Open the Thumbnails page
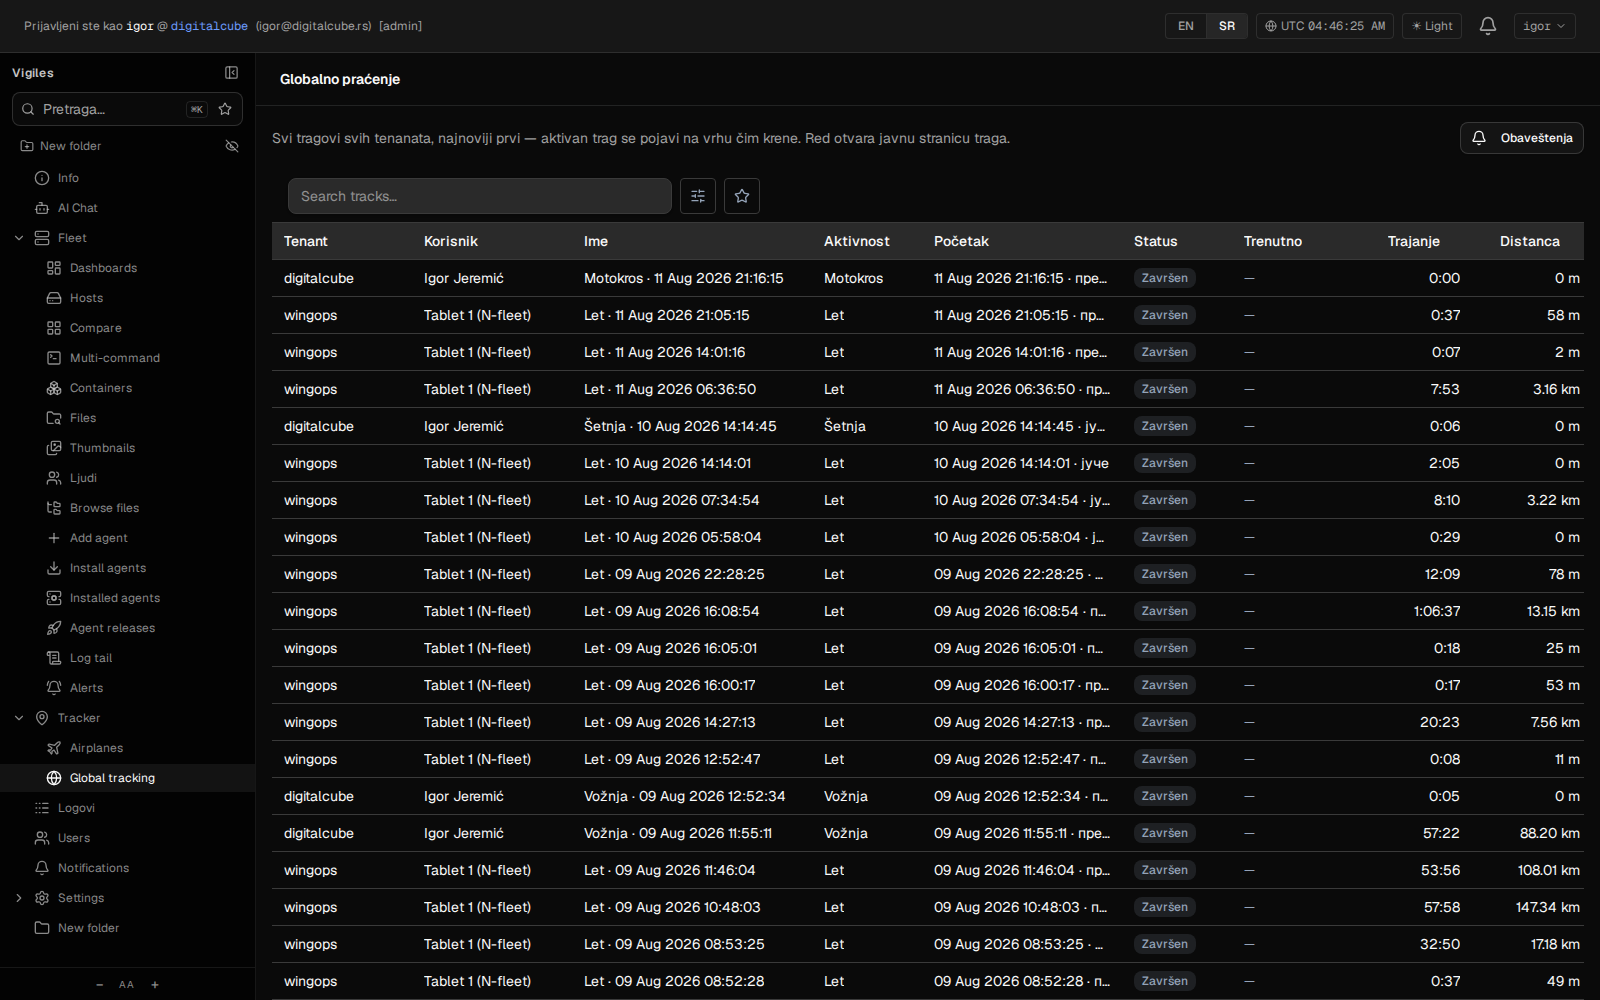The height and width of the screenshot is (1000, 1600). [102, 448]
